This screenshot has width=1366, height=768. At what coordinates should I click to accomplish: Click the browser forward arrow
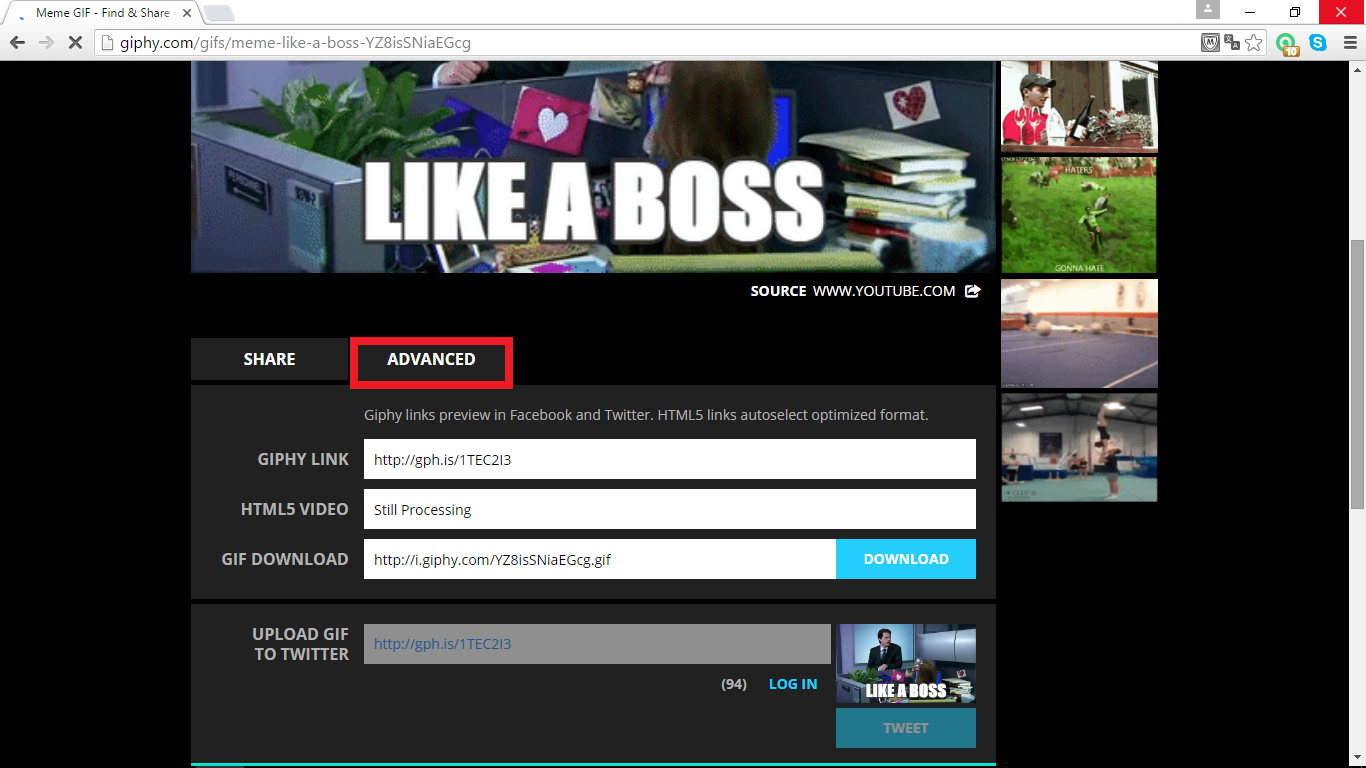pos(46,43)
